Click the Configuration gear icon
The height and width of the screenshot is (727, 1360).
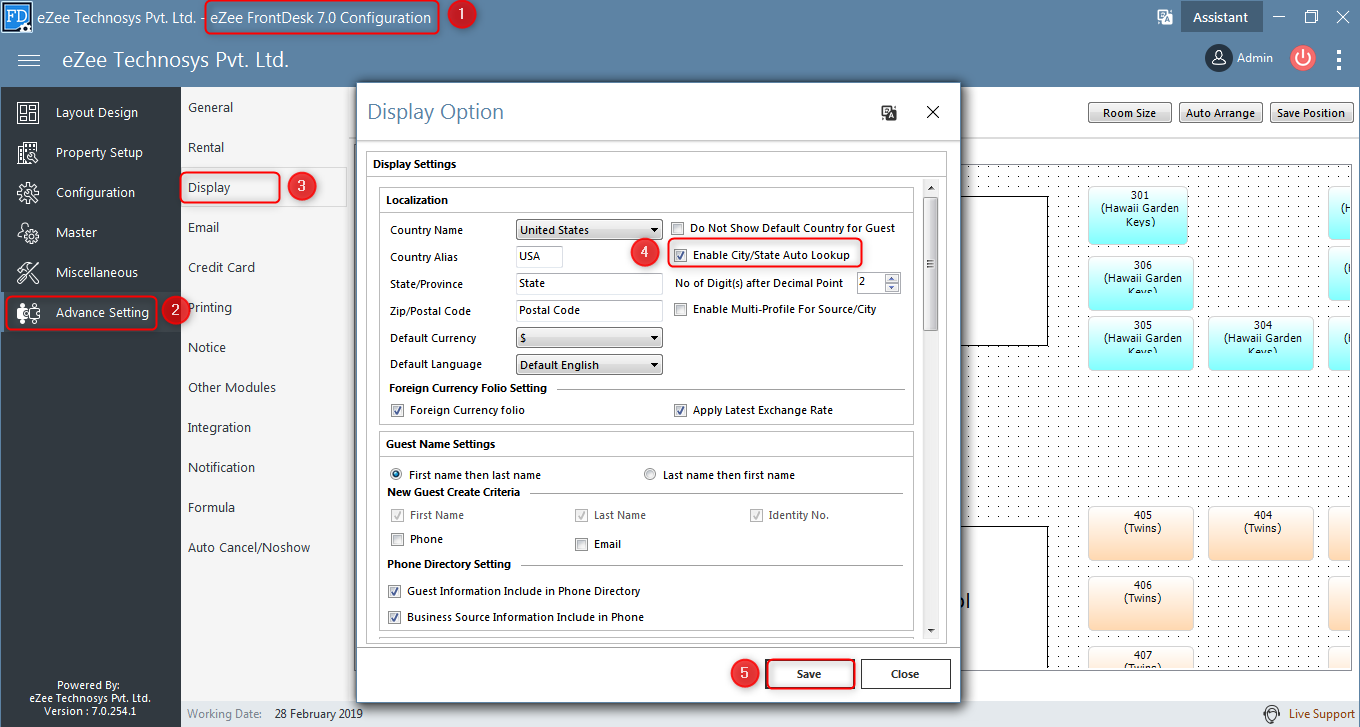pos(28,193)
